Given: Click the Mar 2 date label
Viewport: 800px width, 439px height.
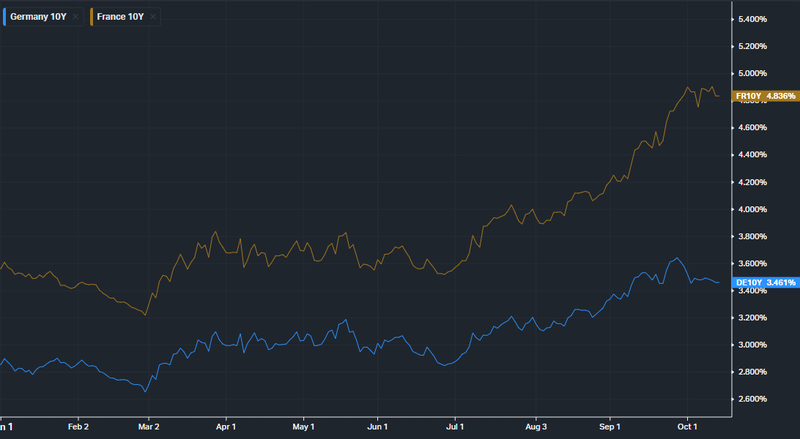Looking at the screenshot, I should tap(148, 427).
